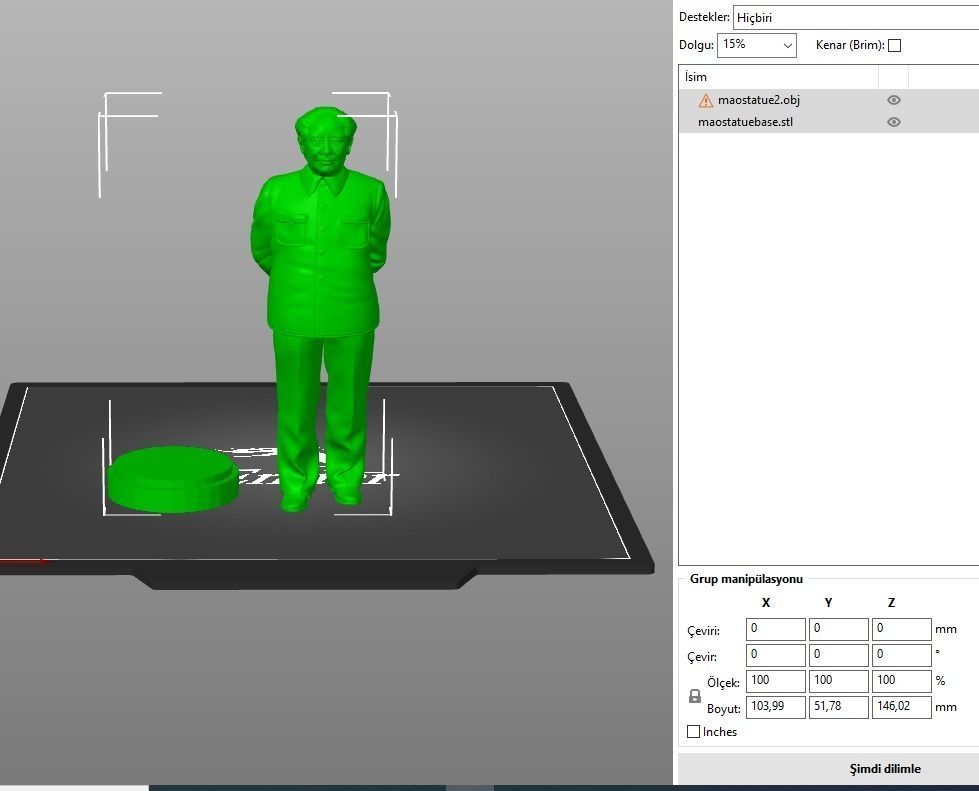The height and width of the screenshot is (791, 979).
Task: Click the Ölçek Z scale field
Action: tap(902, 681)
